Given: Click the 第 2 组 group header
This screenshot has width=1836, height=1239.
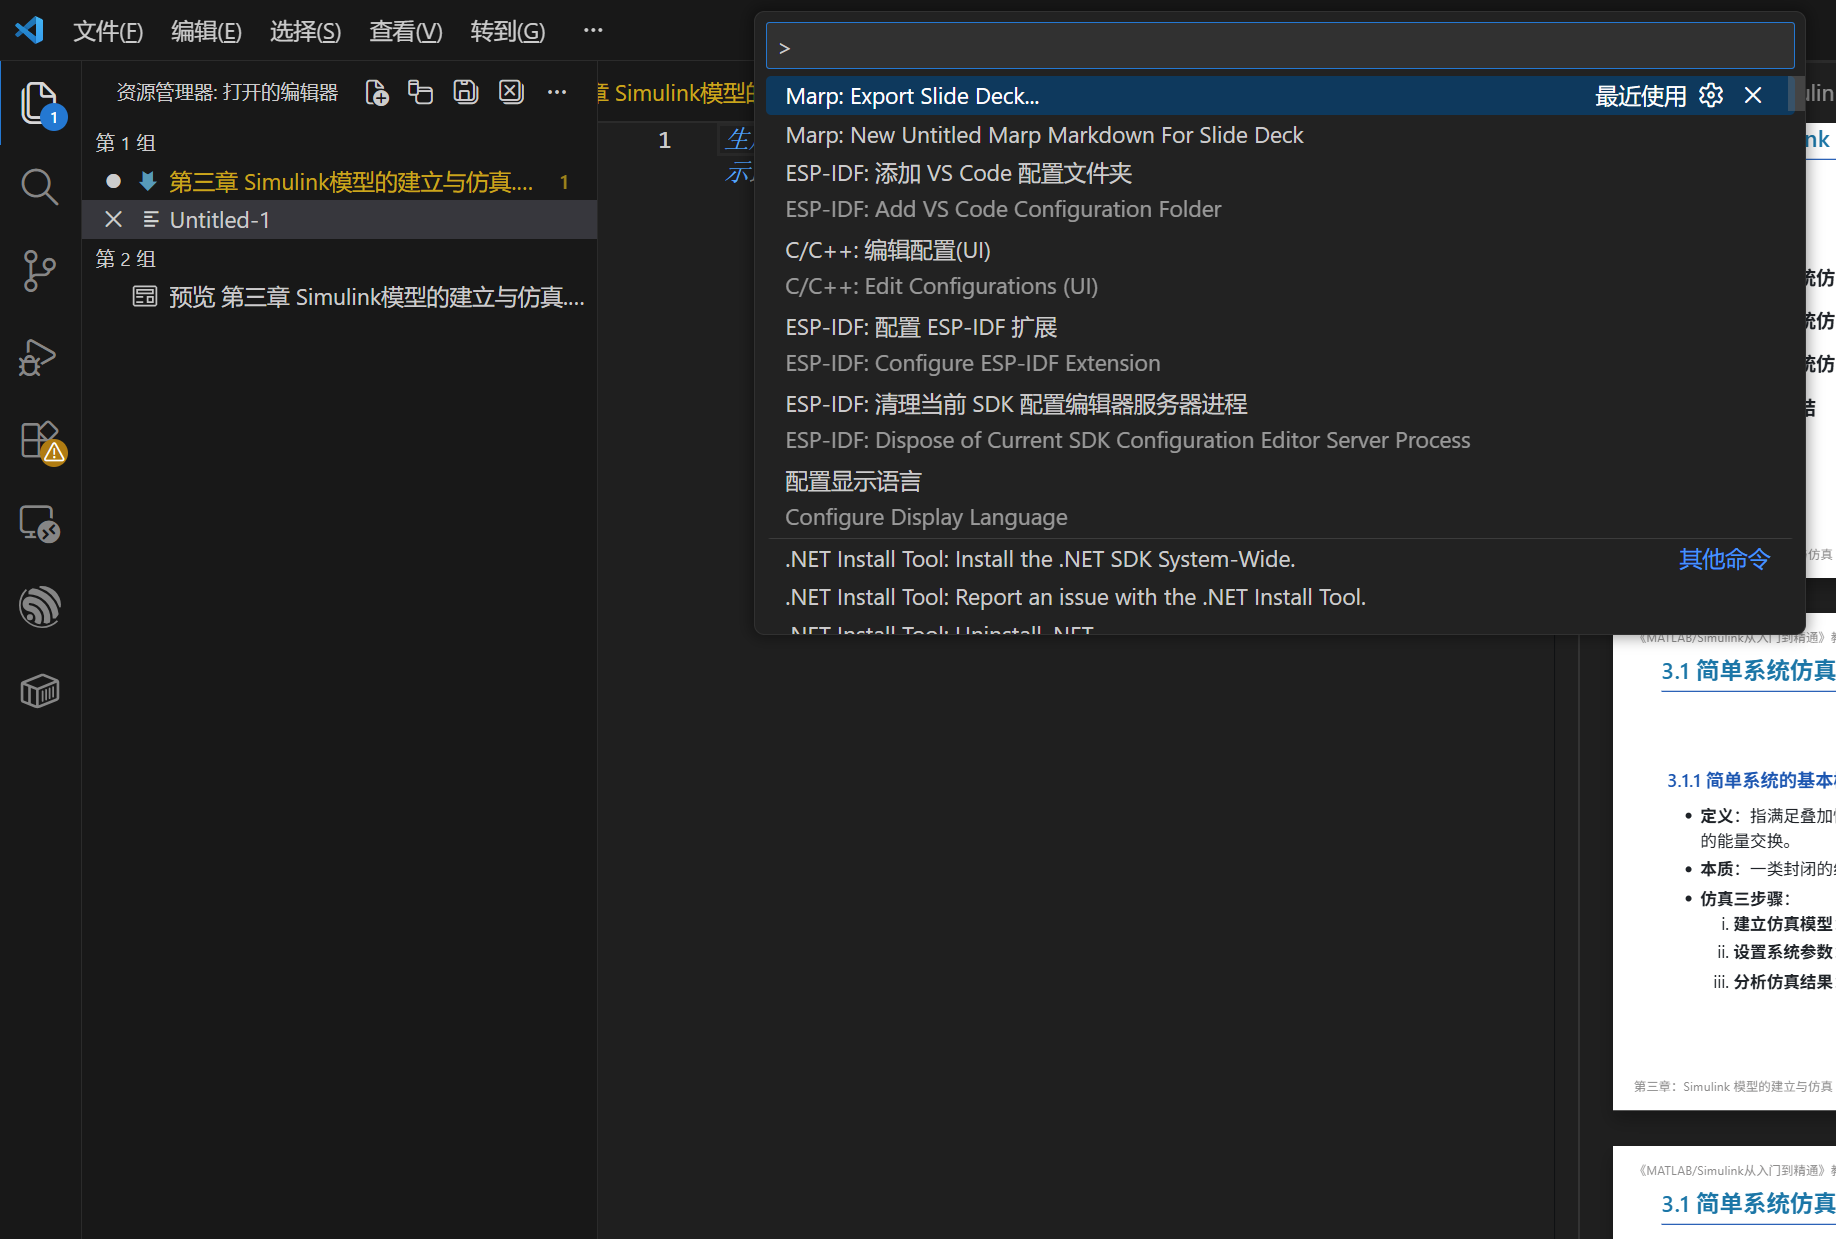Looking at the screenshot, I should pyautogui.click(x=126, y=259).
